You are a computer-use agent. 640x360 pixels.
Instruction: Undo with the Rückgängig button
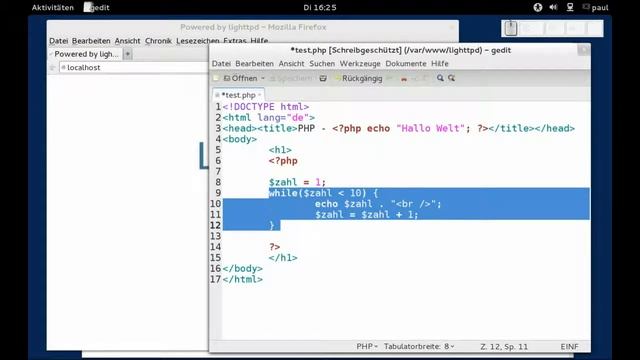pos(359,78)
